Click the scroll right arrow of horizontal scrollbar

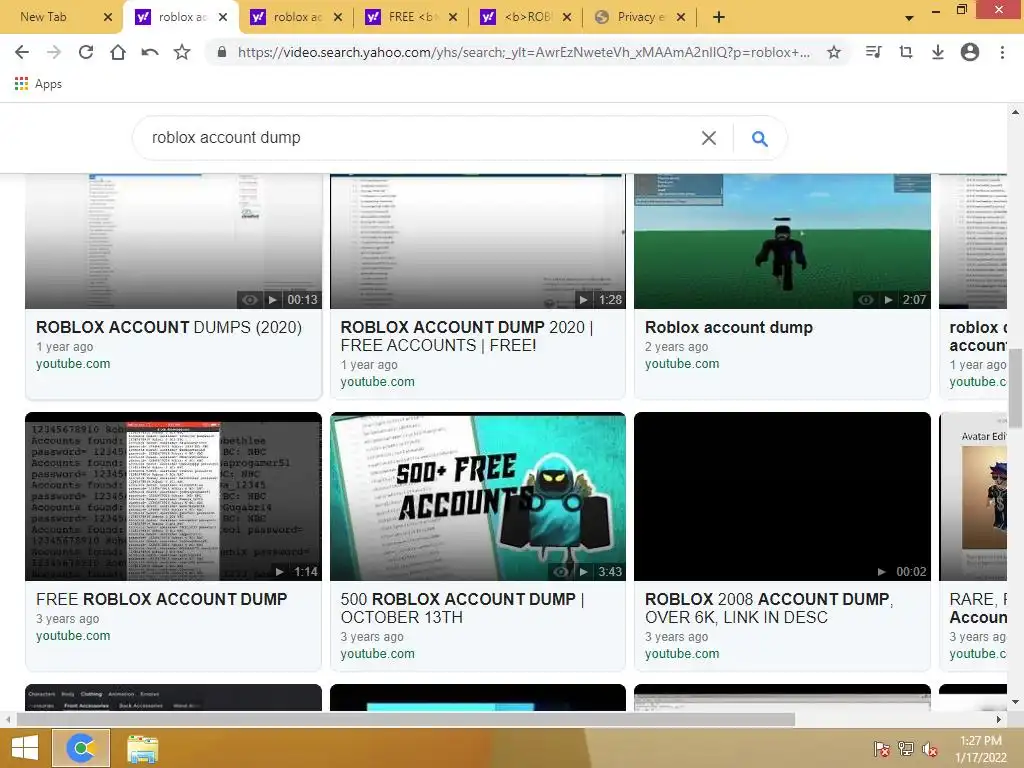pyautogui.click(x=999, y=720)
